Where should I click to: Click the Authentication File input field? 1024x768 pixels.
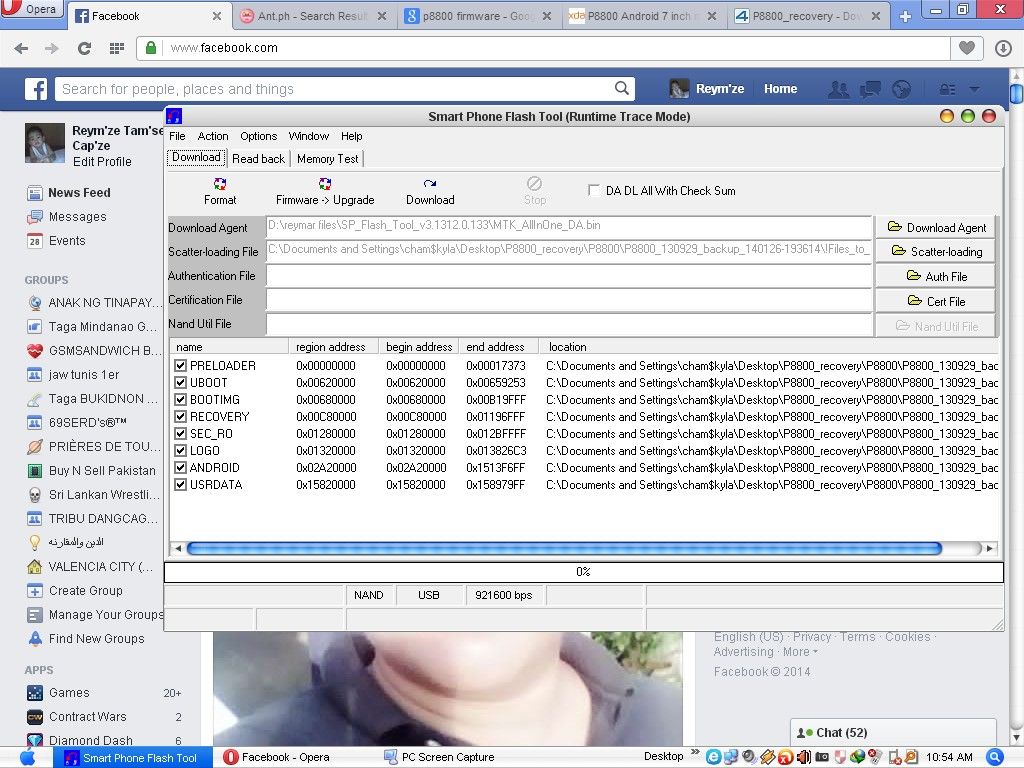click(569, 276)
